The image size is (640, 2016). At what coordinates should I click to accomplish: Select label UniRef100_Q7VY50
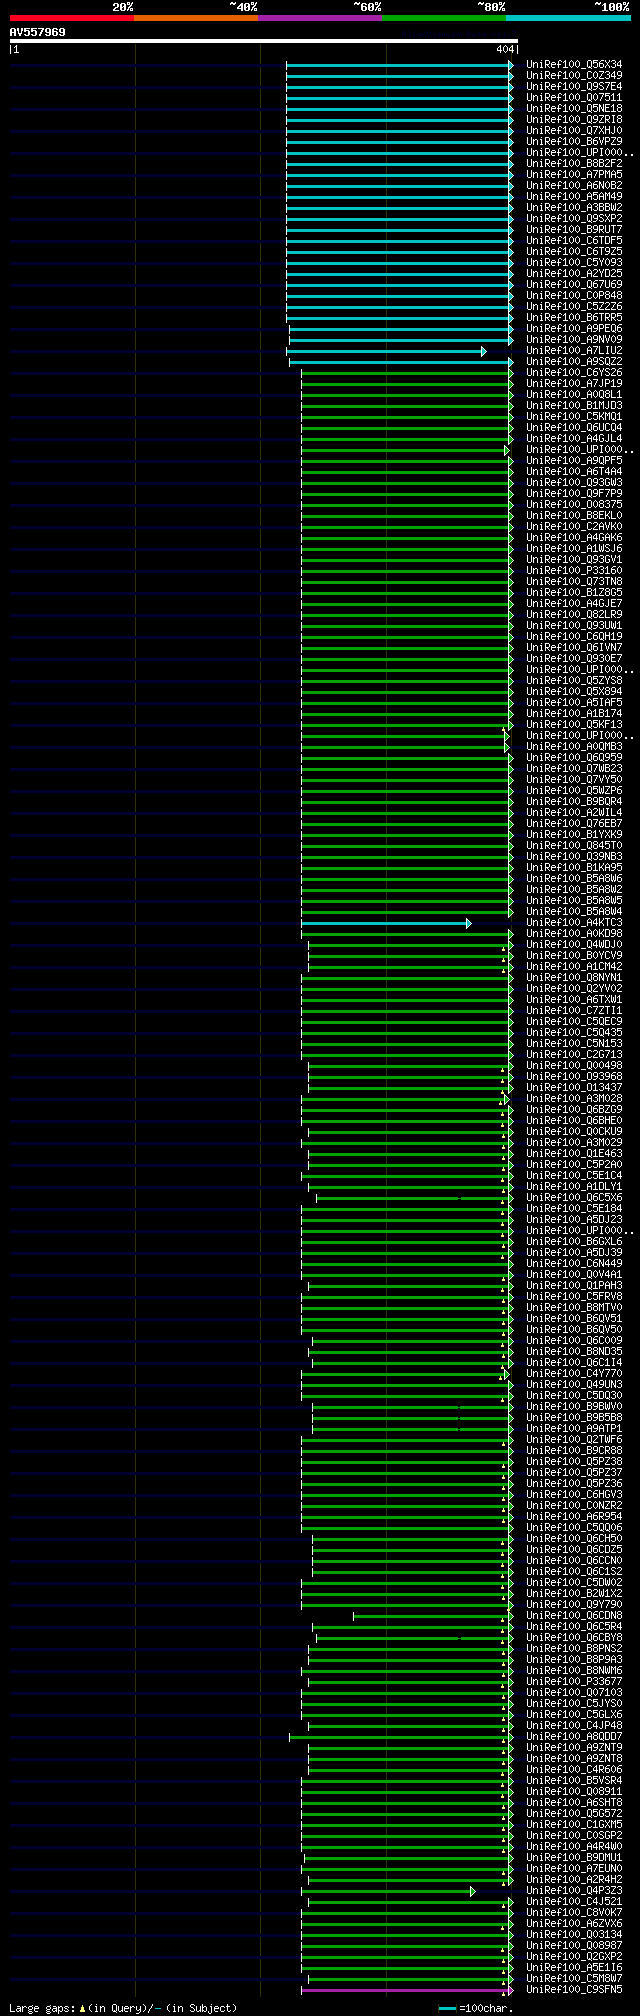coord(574,780)
